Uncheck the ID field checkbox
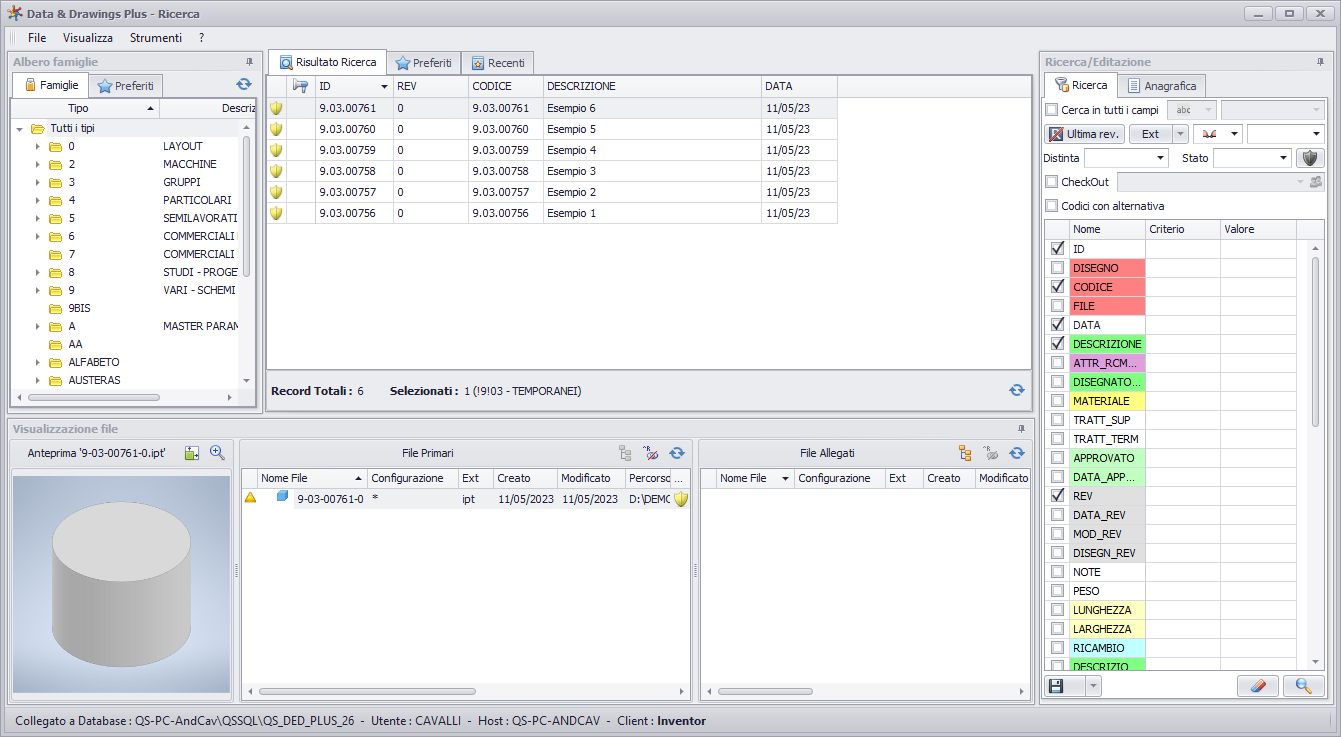The image size is (1341, 737). (x=1057, y=249)
